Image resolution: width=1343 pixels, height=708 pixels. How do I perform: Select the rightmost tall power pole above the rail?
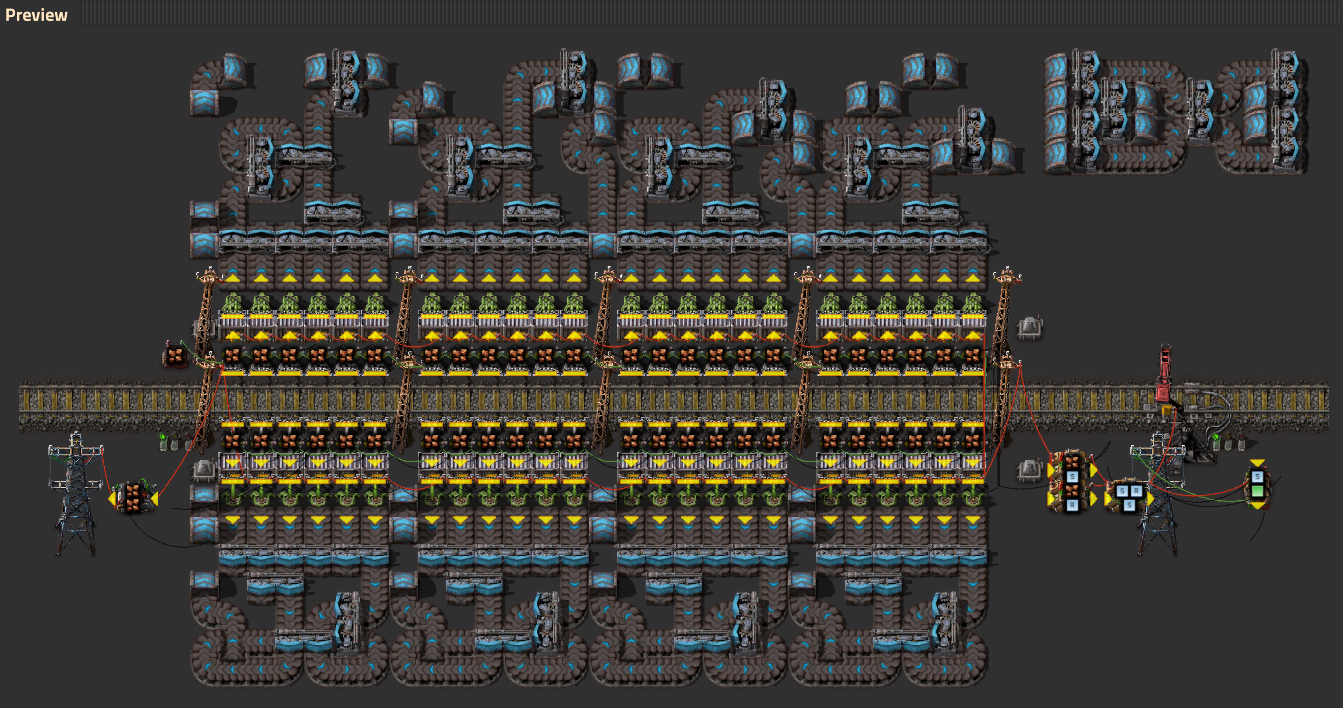tap(1005, 315)
